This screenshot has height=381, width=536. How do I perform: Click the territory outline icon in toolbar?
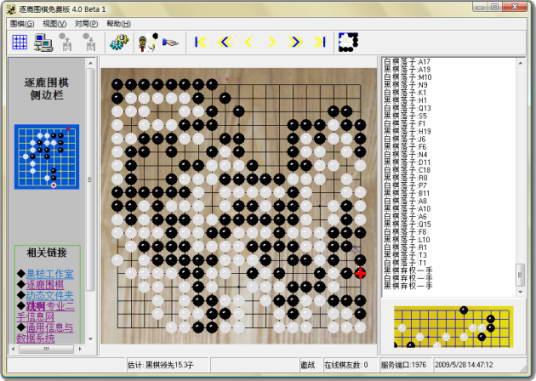pos(348,42)
